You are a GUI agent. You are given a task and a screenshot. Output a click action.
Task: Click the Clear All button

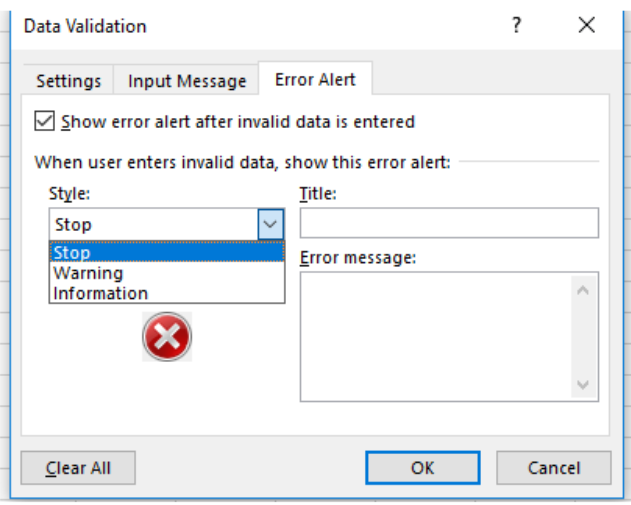click(x=78, y=468)
